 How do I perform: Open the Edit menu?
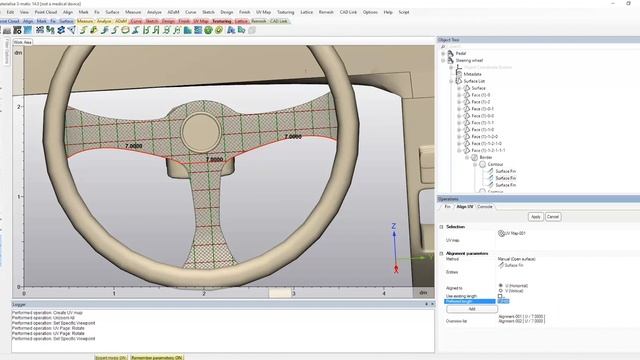tap(10, 12)
